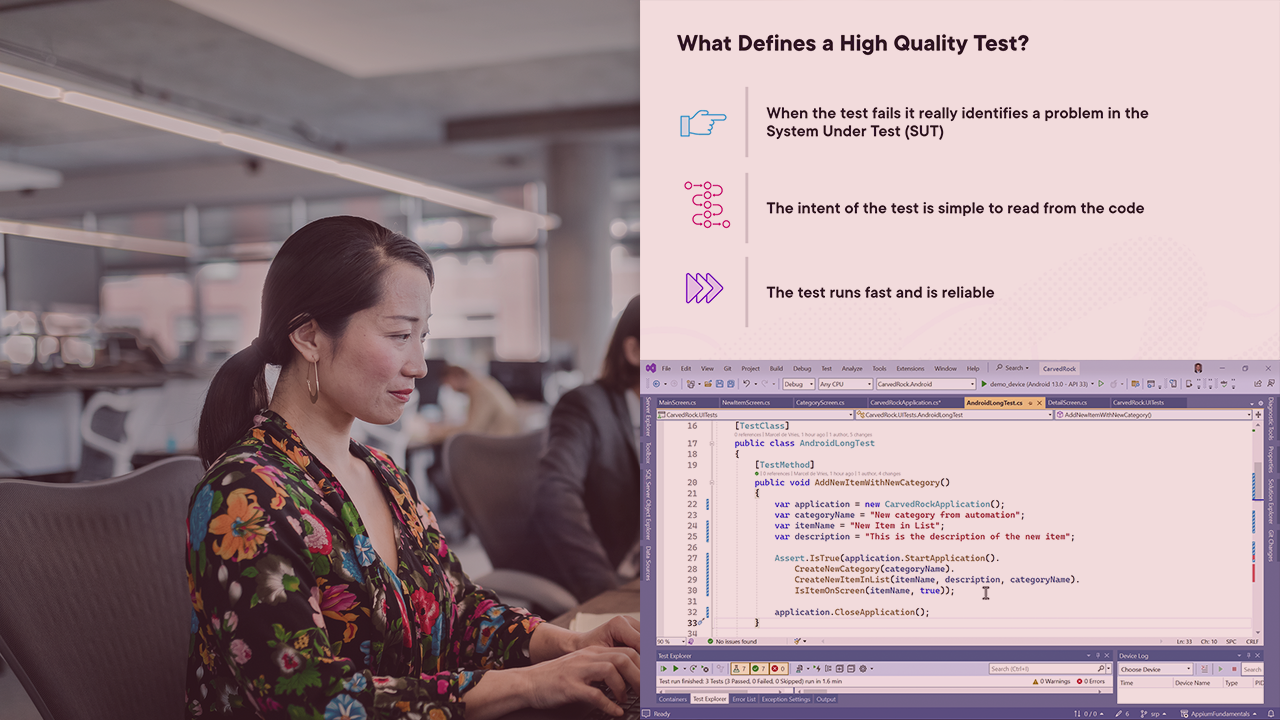Viewport: 1280px width, 720px height.
Task: Toggle the failed tests filter showing 0
Action: click(778, 669)
